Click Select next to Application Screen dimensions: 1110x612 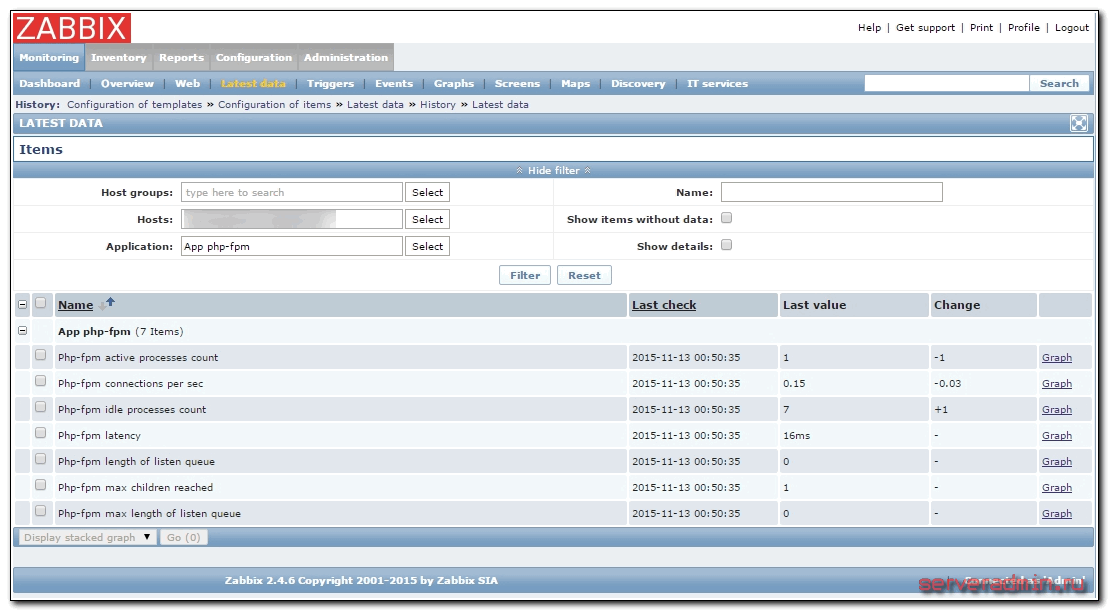pos(428,246)
